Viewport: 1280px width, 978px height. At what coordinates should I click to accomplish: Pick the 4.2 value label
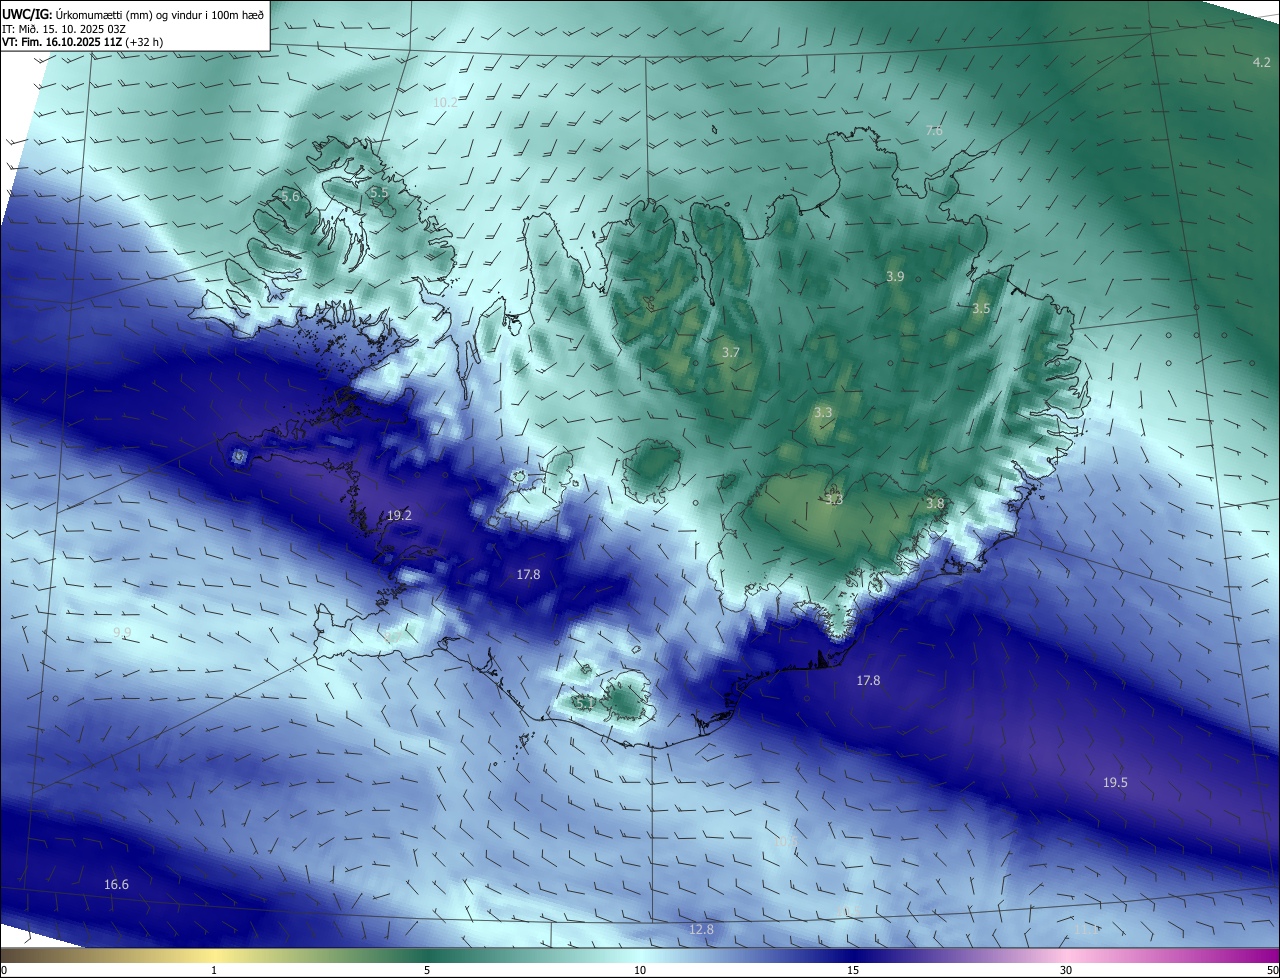1262,63
